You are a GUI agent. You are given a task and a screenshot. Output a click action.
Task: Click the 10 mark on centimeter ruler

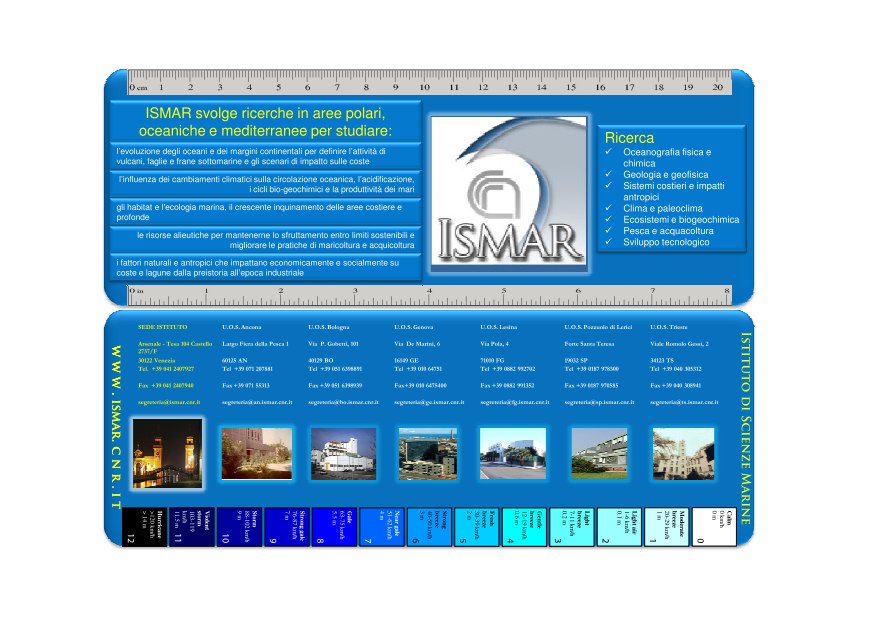[425, 87]
